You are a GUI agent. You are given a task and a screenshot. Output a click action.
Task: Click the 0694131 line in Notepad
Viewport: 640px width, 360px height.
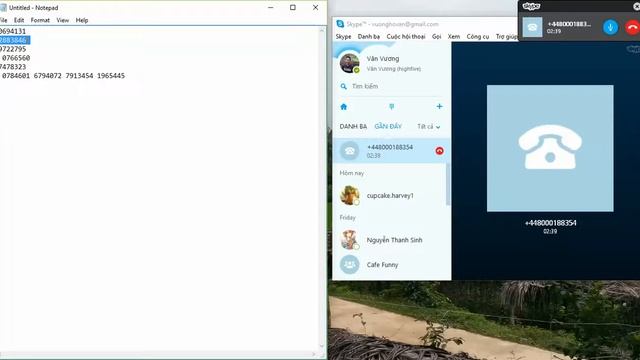[13, 31]
